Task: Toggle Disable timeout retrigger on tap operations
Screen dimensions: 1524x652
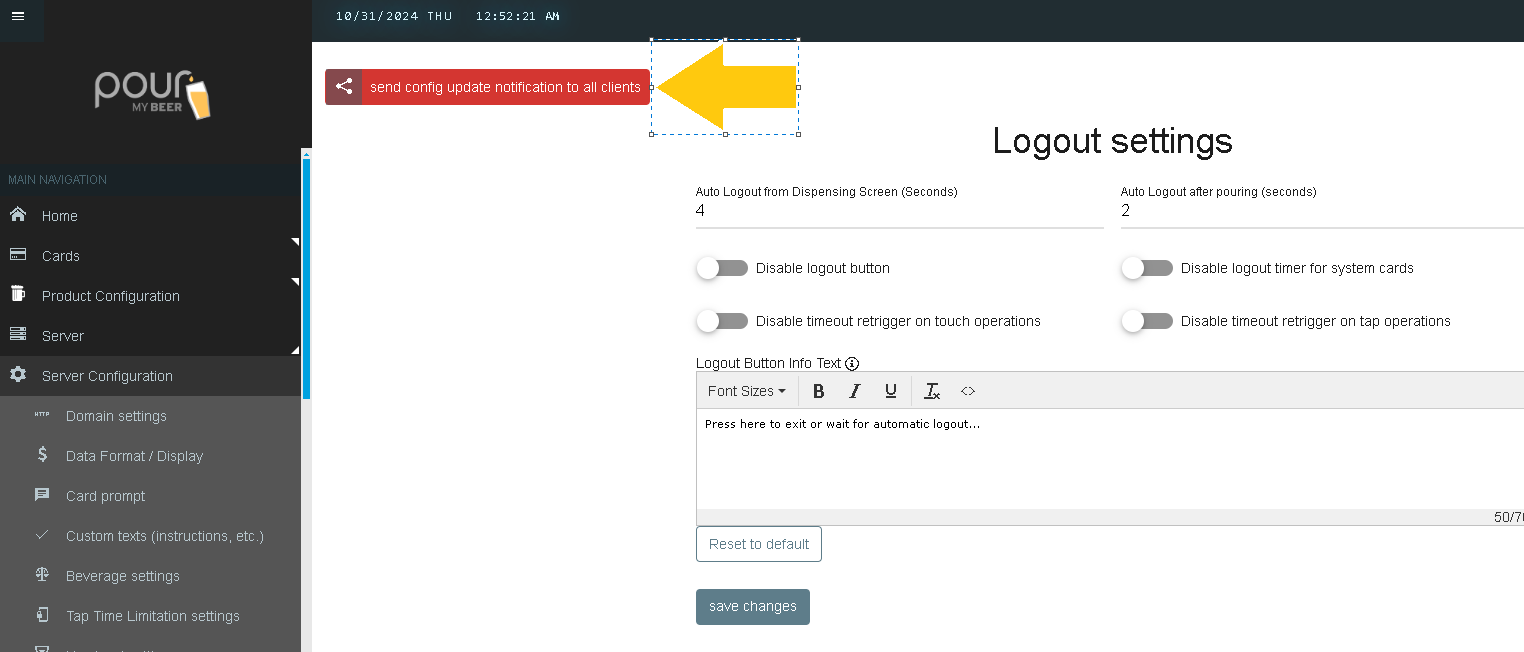Action: tap(1146, 321)
